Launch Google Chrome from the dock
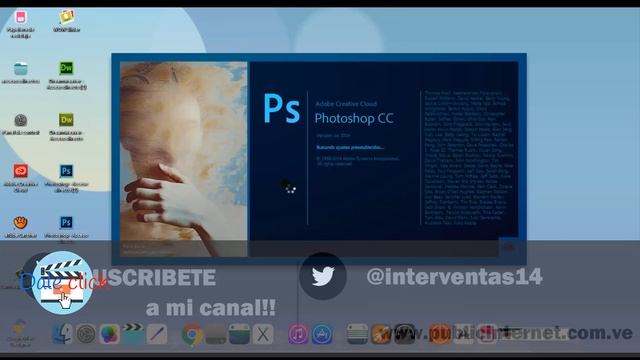This screenshot has width=640, height=360. (x=192, y=335)
